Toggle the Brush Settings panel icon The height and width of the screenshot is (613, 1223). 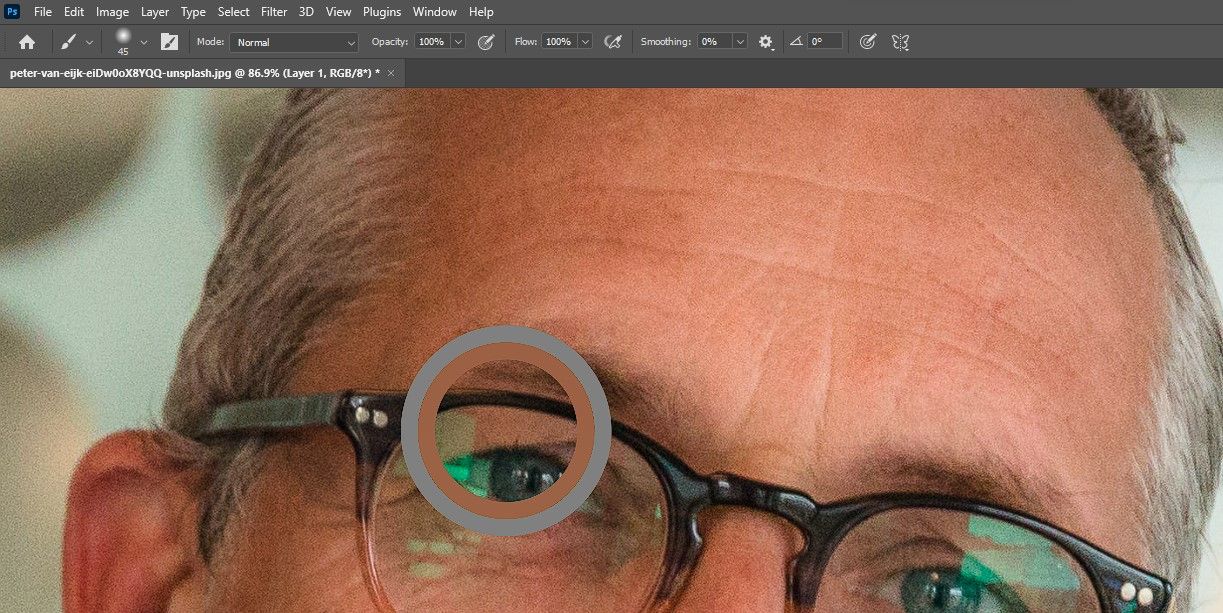coord(170,42)
